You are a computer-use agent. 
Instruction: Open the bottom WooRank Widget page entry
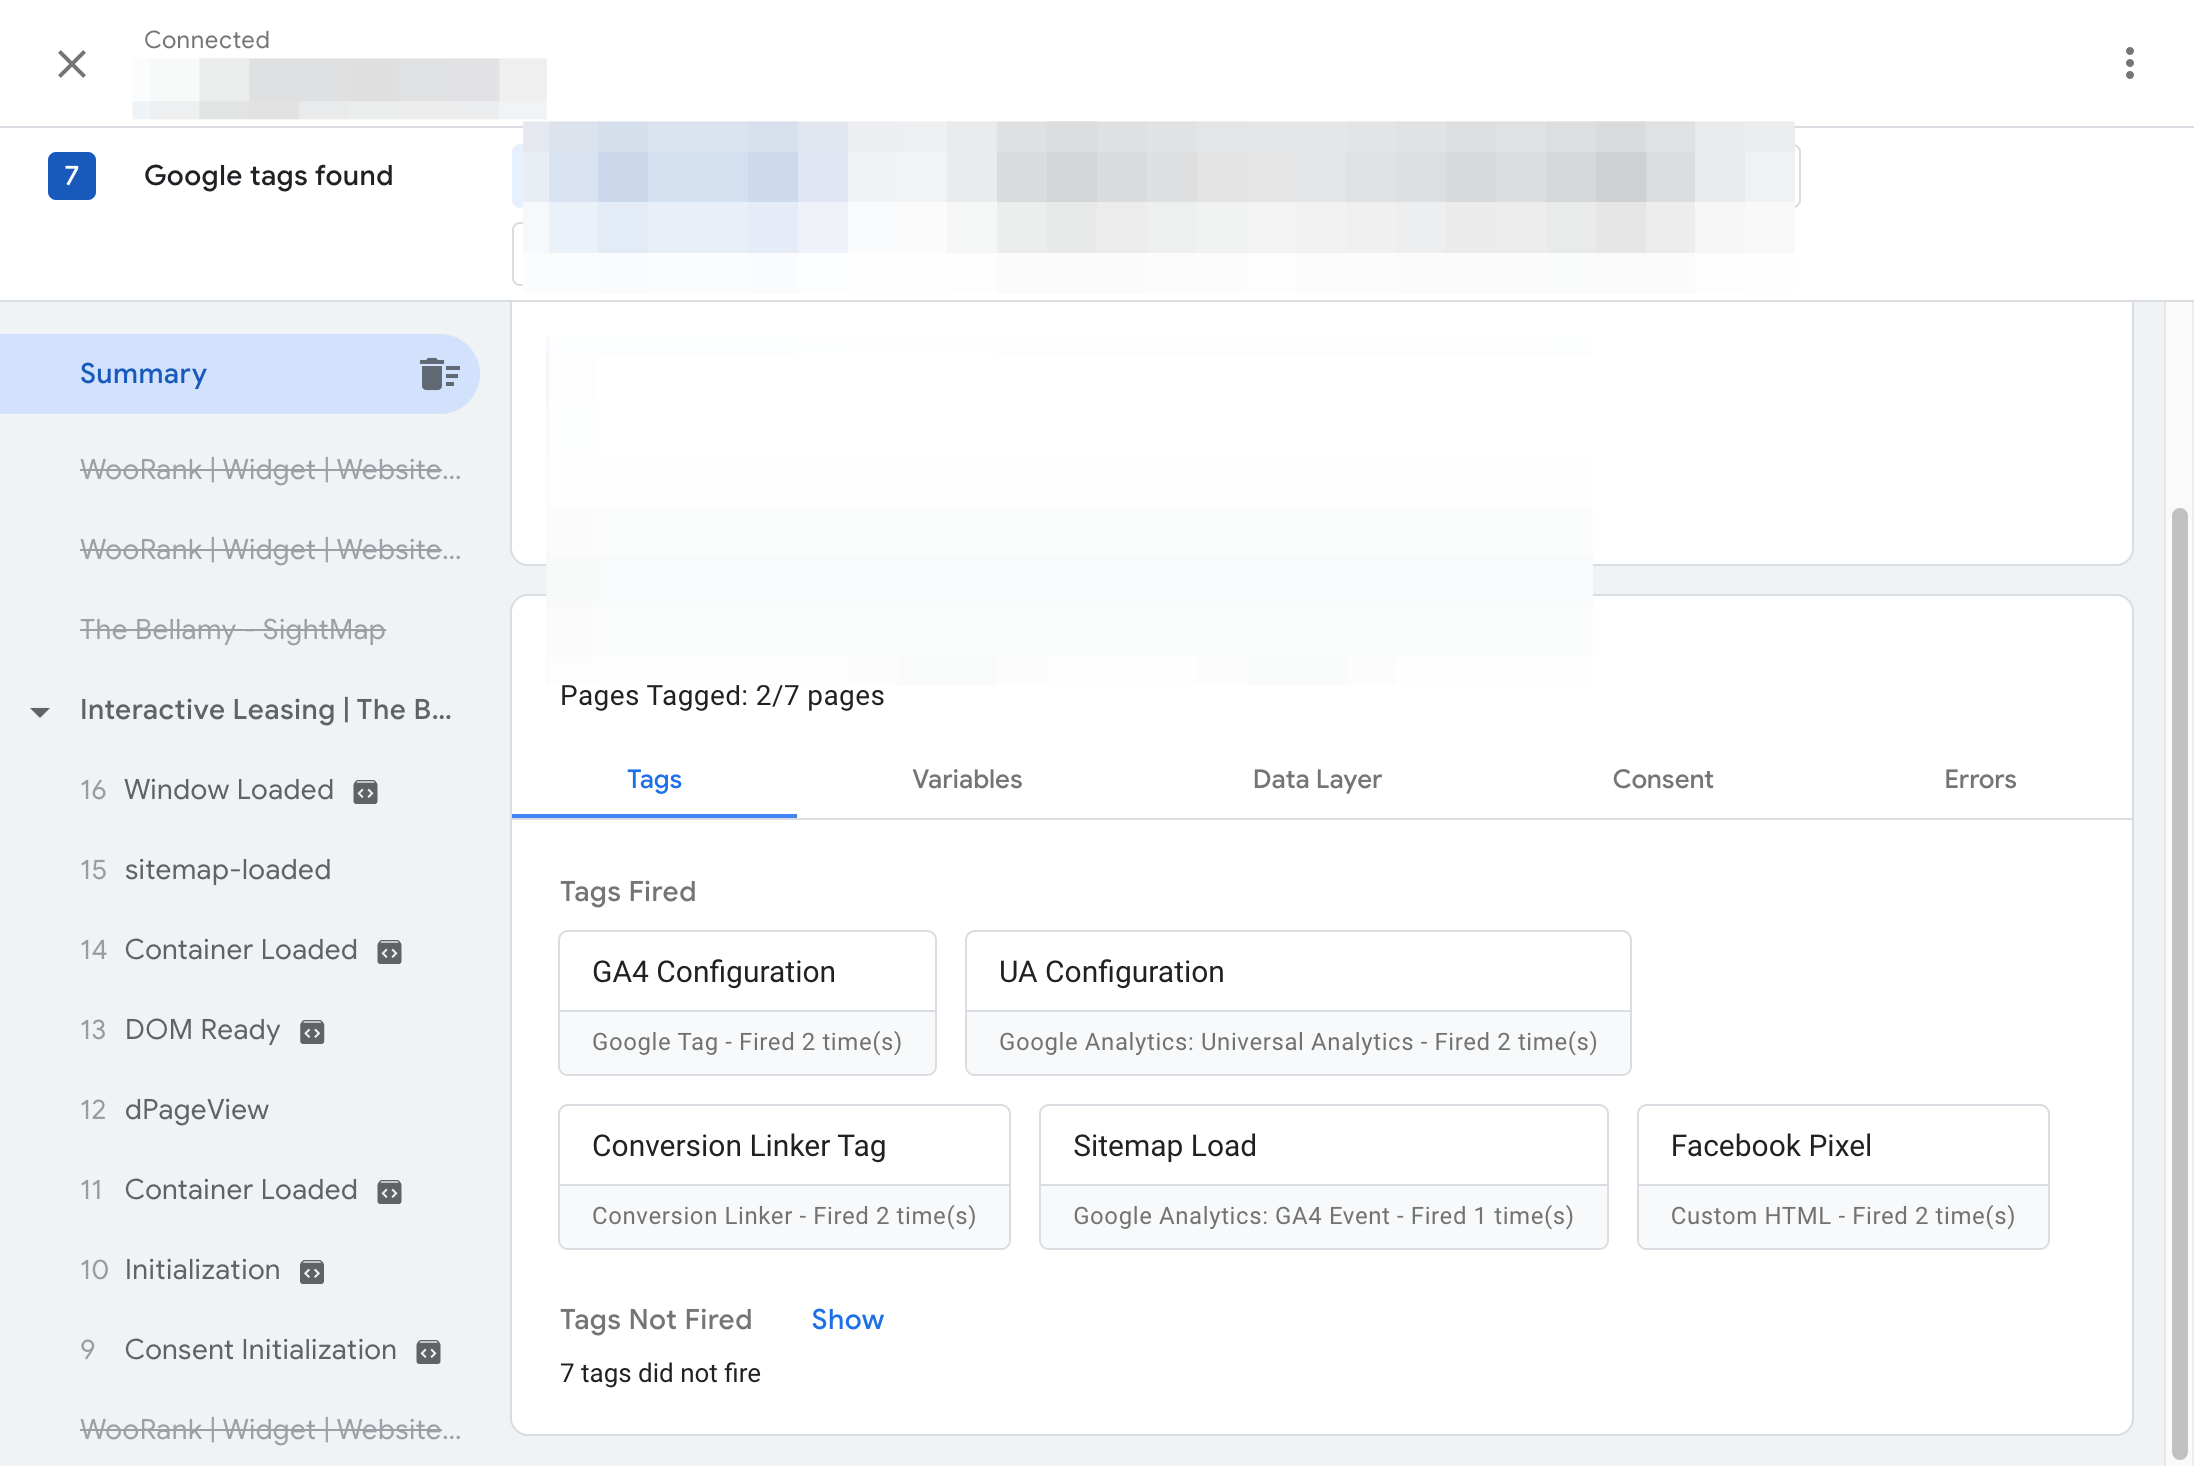(x=270, y=1430)
